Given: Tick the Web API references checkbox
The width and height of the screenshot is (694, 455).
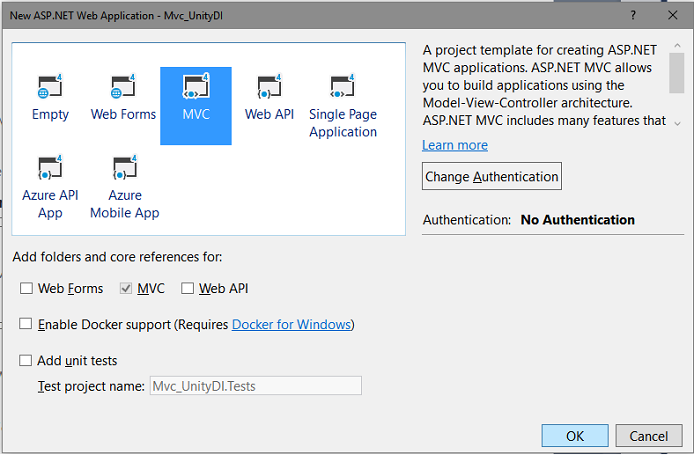Looking at the screenshot, I should coord(187,288).
